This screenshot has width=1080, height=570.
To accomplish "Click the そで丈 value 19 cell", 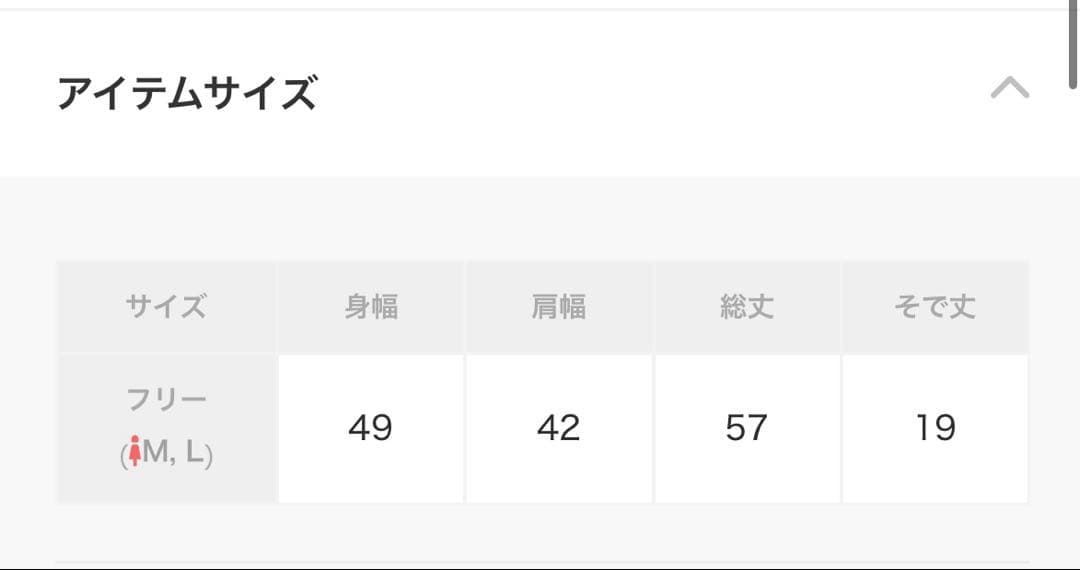I will click(x=935, y=429).
